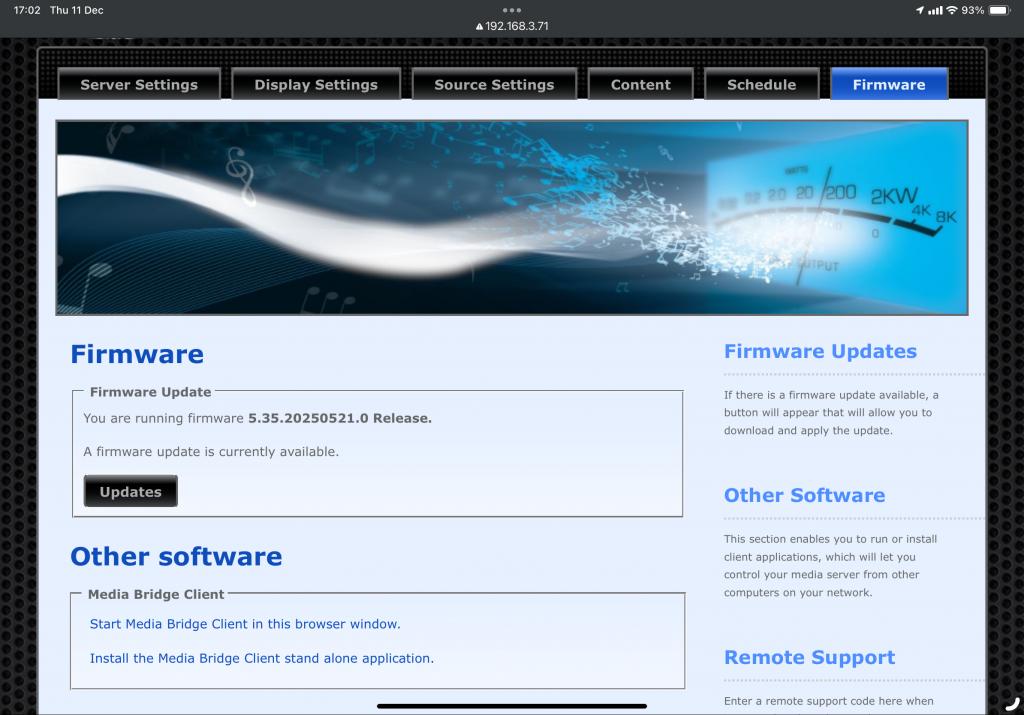Start Media Bridge Client in this browser window

245,624
